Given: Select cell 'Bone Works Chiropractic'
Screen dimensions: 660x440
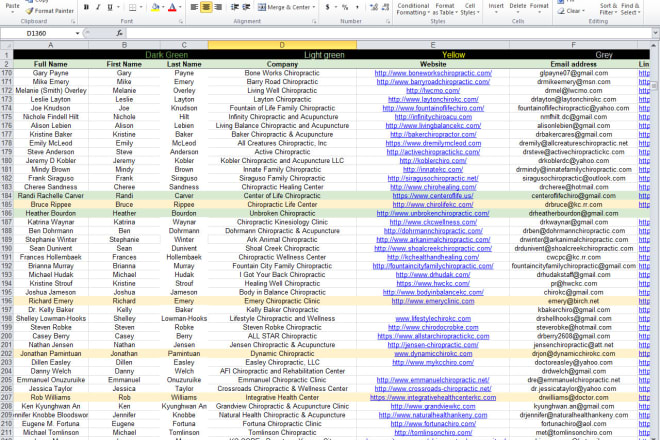Looking at the screenshot, I should [282, 73].
